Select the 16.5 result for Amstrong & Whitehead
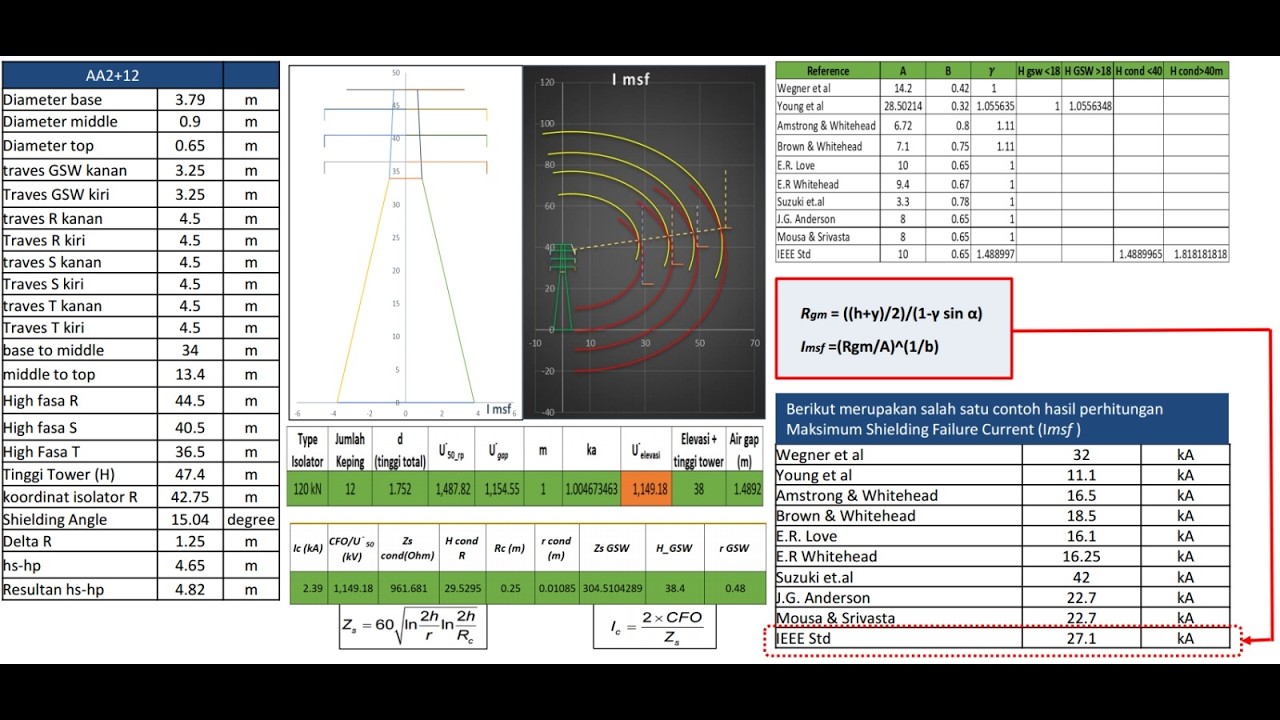This screenshot has width=1280, height=720. tap(1080, 495)
